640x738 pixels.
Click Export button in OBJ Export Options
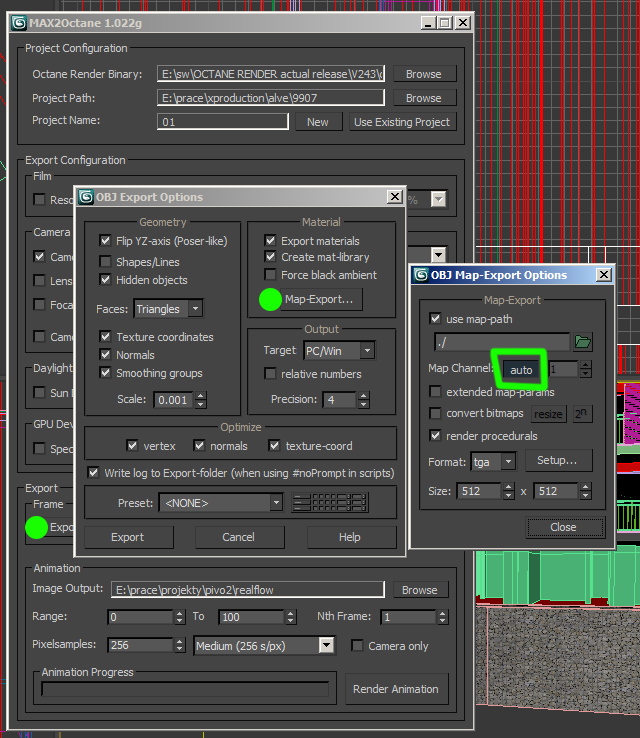(x=128, y=537)
